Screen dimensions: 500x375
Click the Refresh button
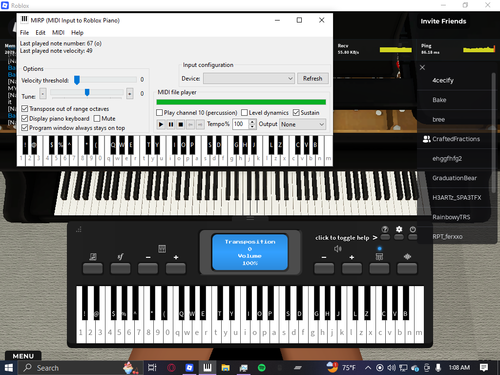[313, 79]
